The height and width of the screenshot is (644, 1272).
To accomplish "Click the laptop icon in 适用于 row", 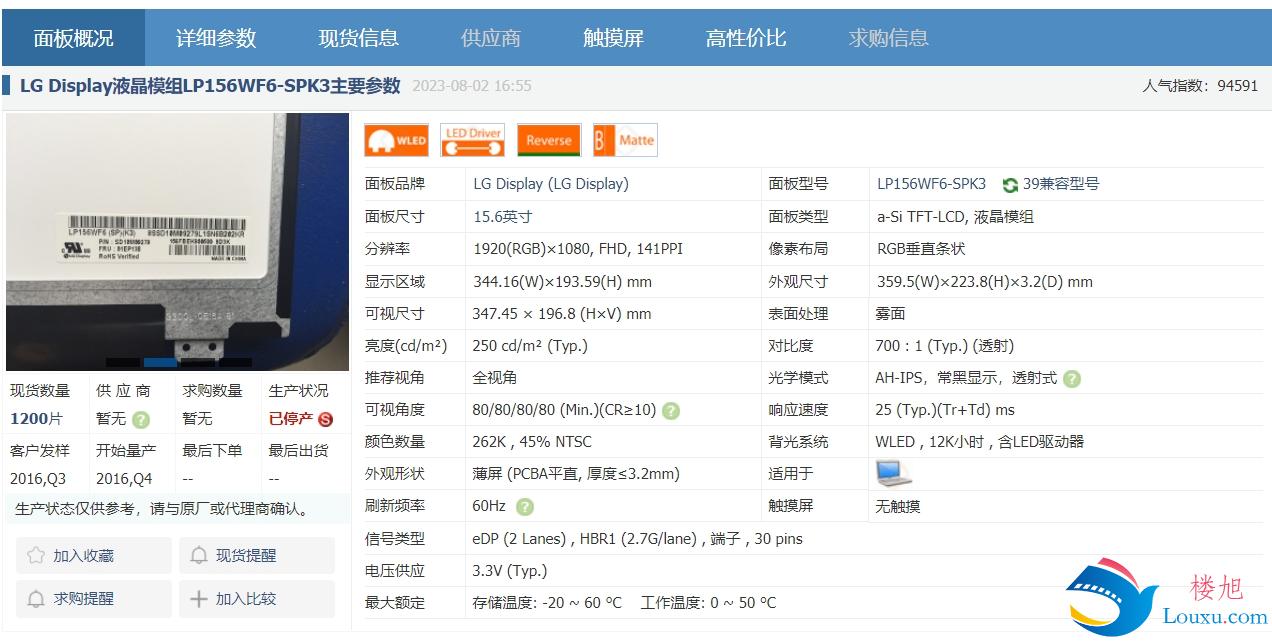I will 893,473.
